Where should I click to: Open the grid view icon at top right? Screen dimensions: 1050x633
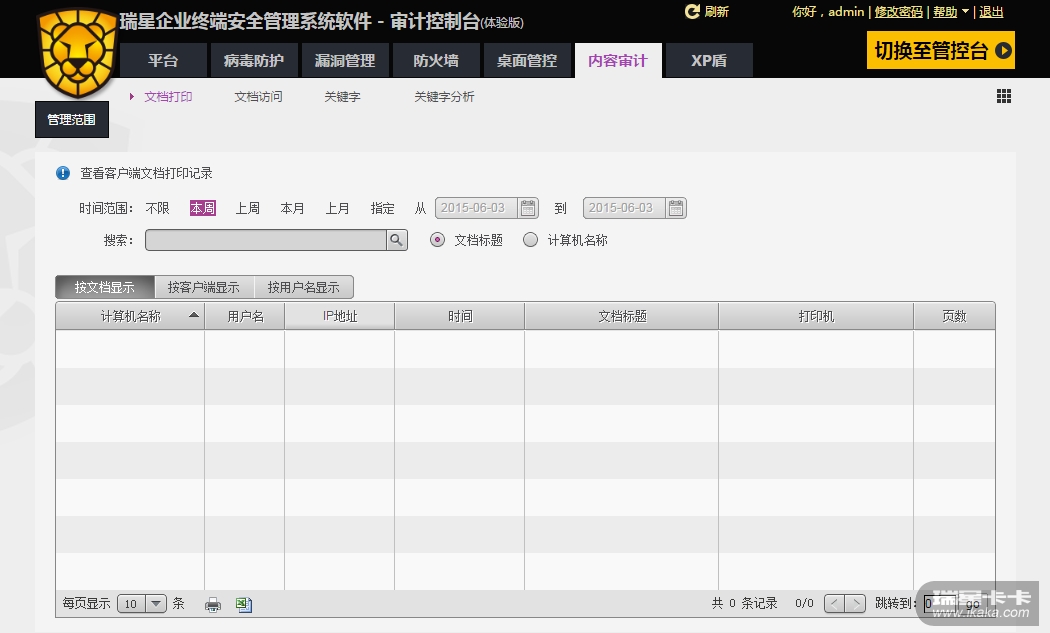(1004, 97)
